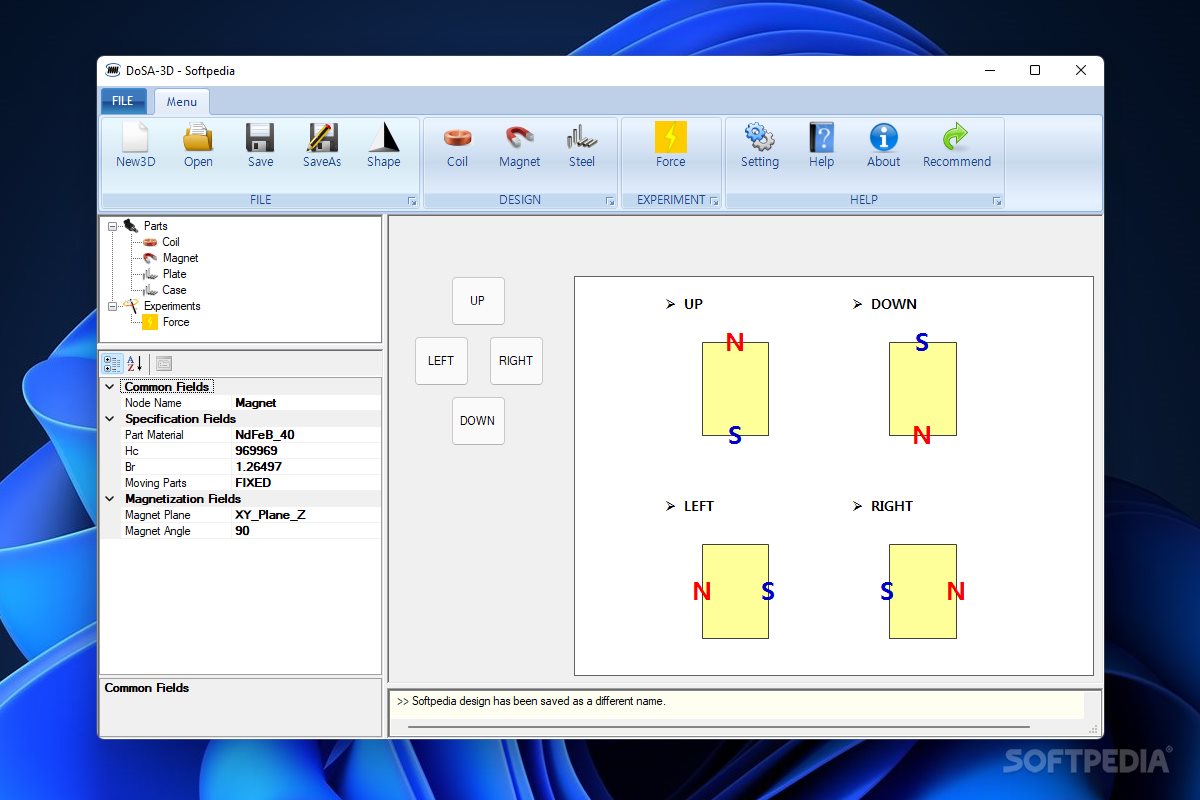Set magnet direction with UP button

click(x=478, y=301)
